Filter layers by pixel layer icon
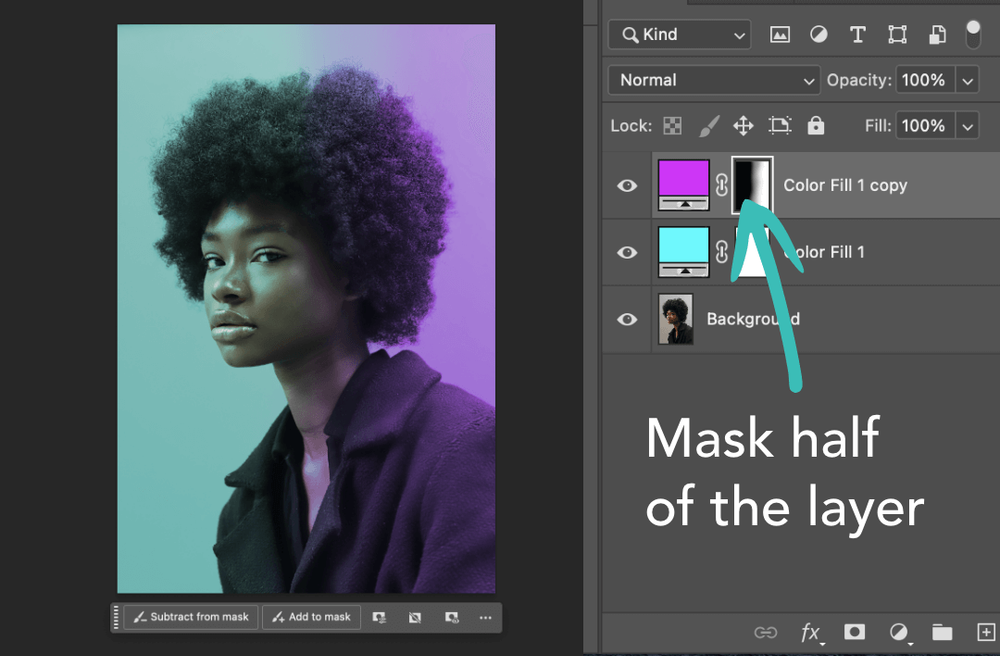The height and width of the screenshot is (656, 1000). [x=779, y=34]
